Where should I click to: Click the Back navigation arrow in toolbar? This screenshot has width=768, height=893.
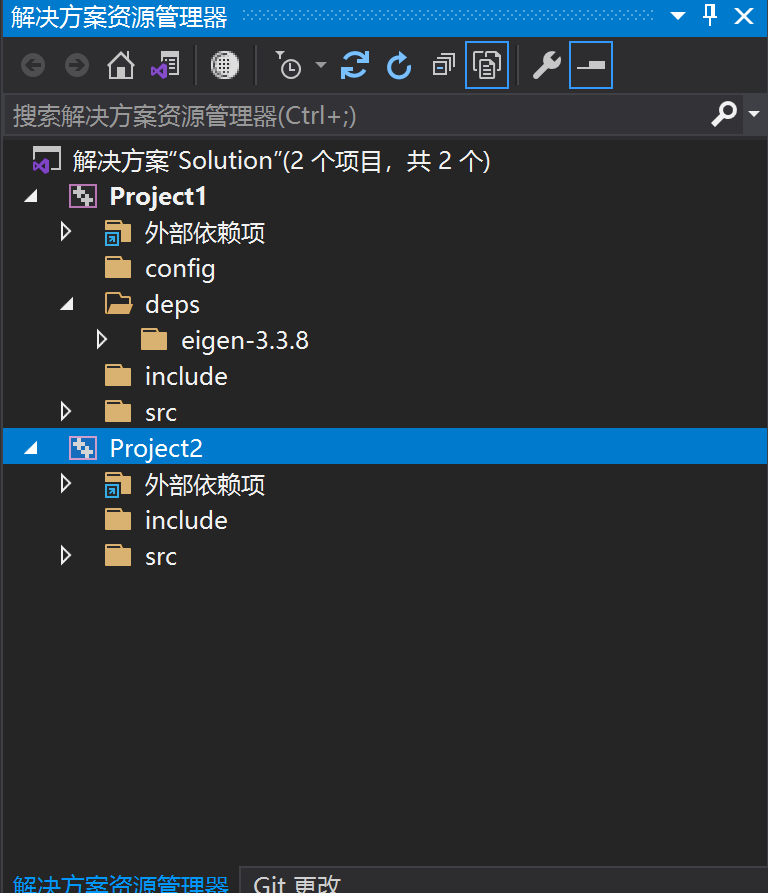point(33,65)
